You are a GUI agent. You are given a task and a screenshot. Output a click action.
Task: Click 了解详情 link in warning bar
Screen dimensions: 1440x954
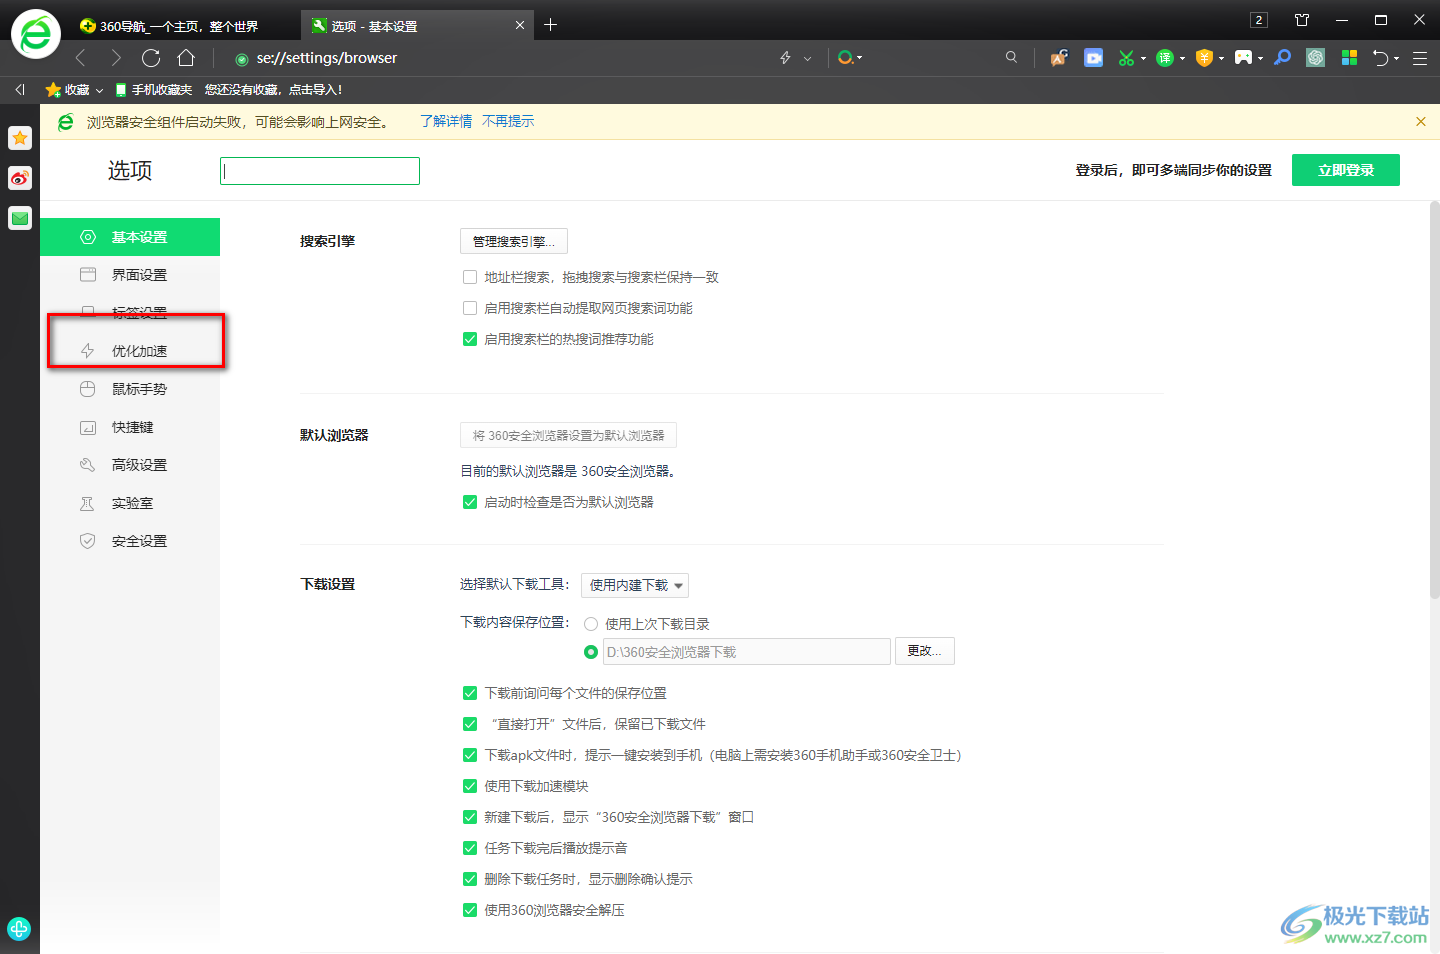point(446,121)
